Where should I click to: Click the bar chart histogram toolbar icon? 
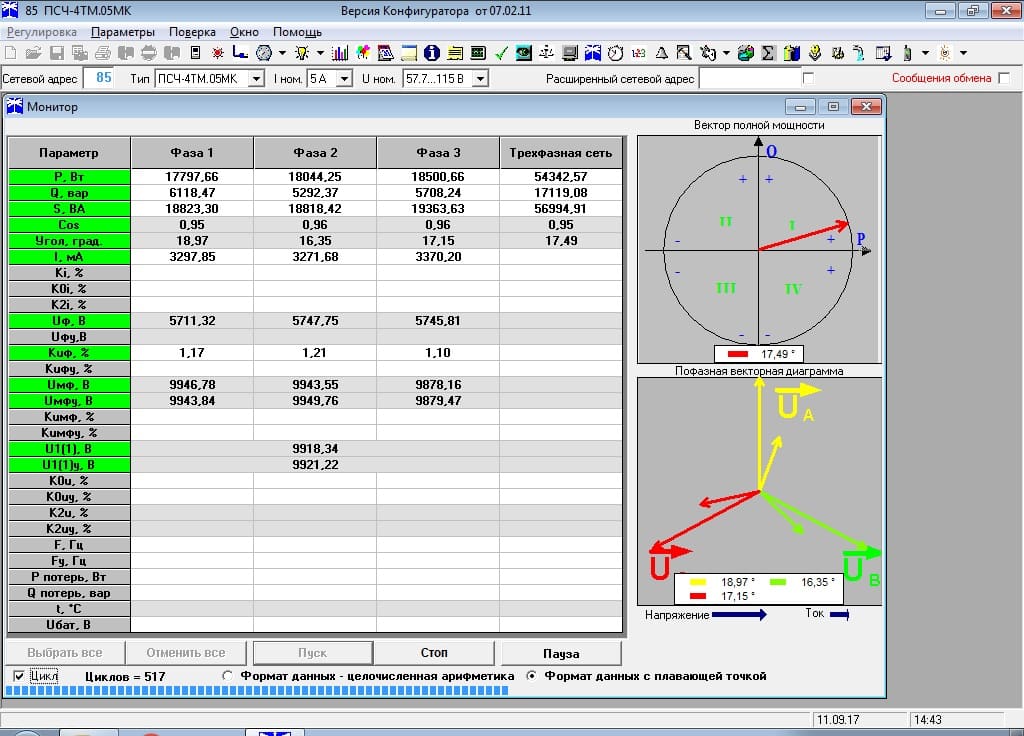click(x=340, y=52)
